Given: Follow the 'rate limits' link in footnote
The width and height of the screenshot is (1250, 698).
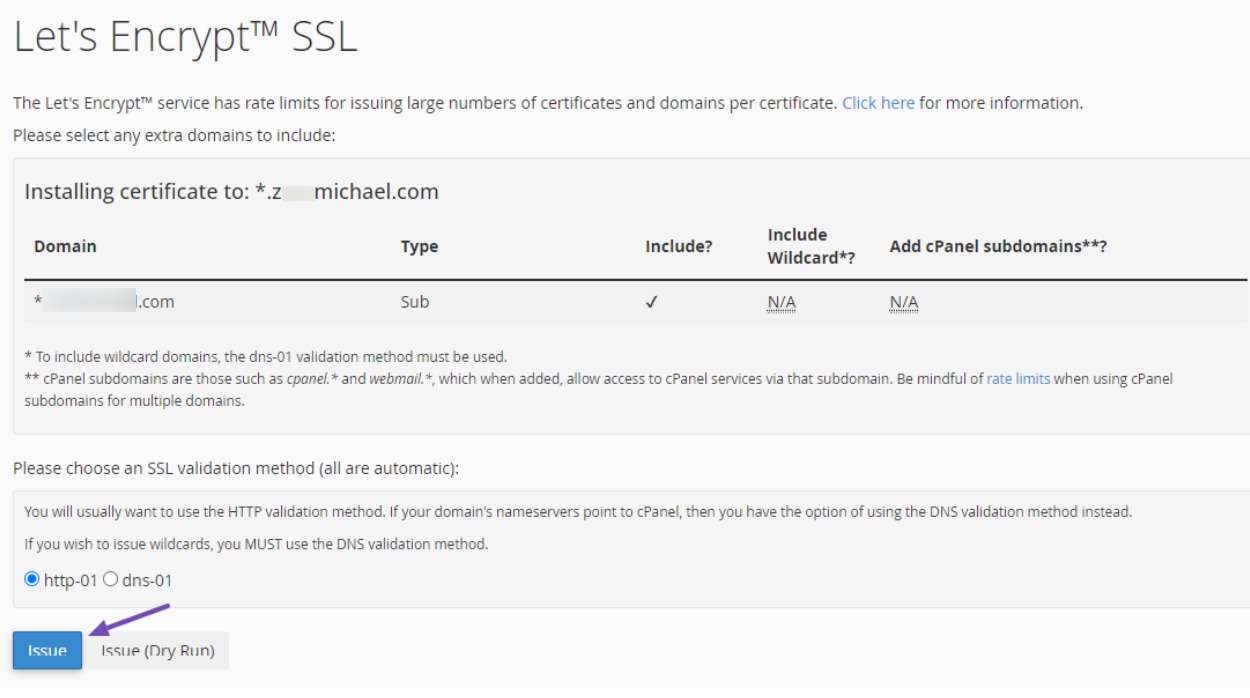Looking at the screenshot, I should 1018,379.
